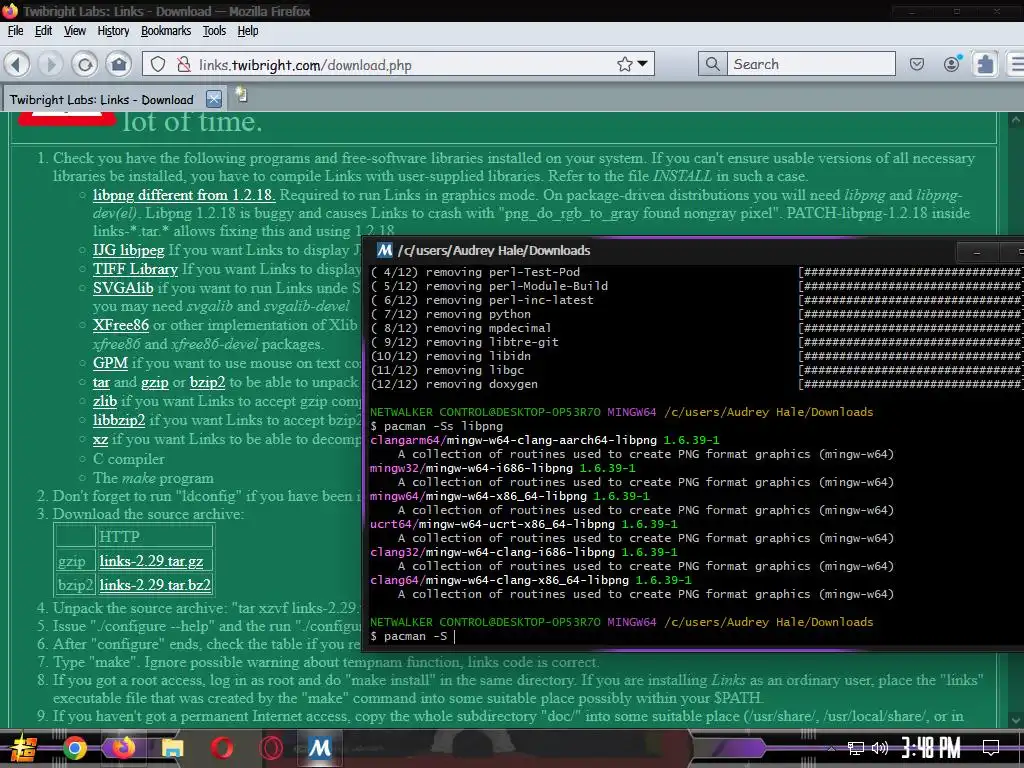Screen dimensions: 1024x768
Task: Open the Firefox account icon
Action: coord(952,63)
